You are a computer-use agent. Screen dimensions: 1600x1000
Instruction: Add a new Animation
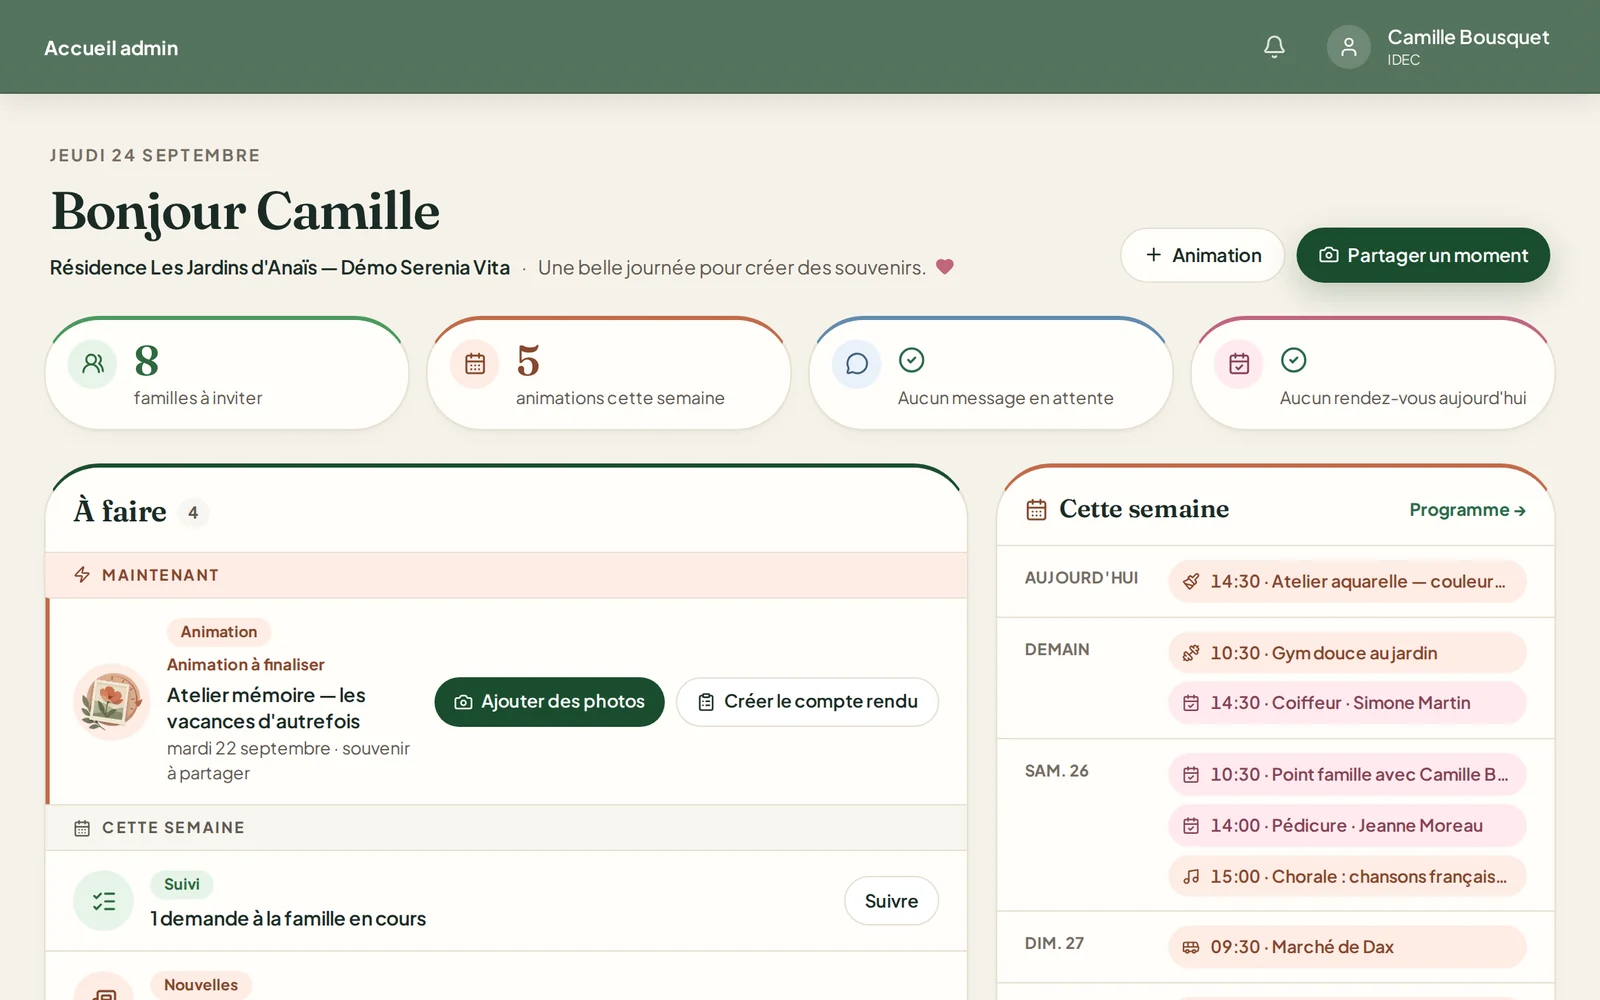tap(1202, 255)
